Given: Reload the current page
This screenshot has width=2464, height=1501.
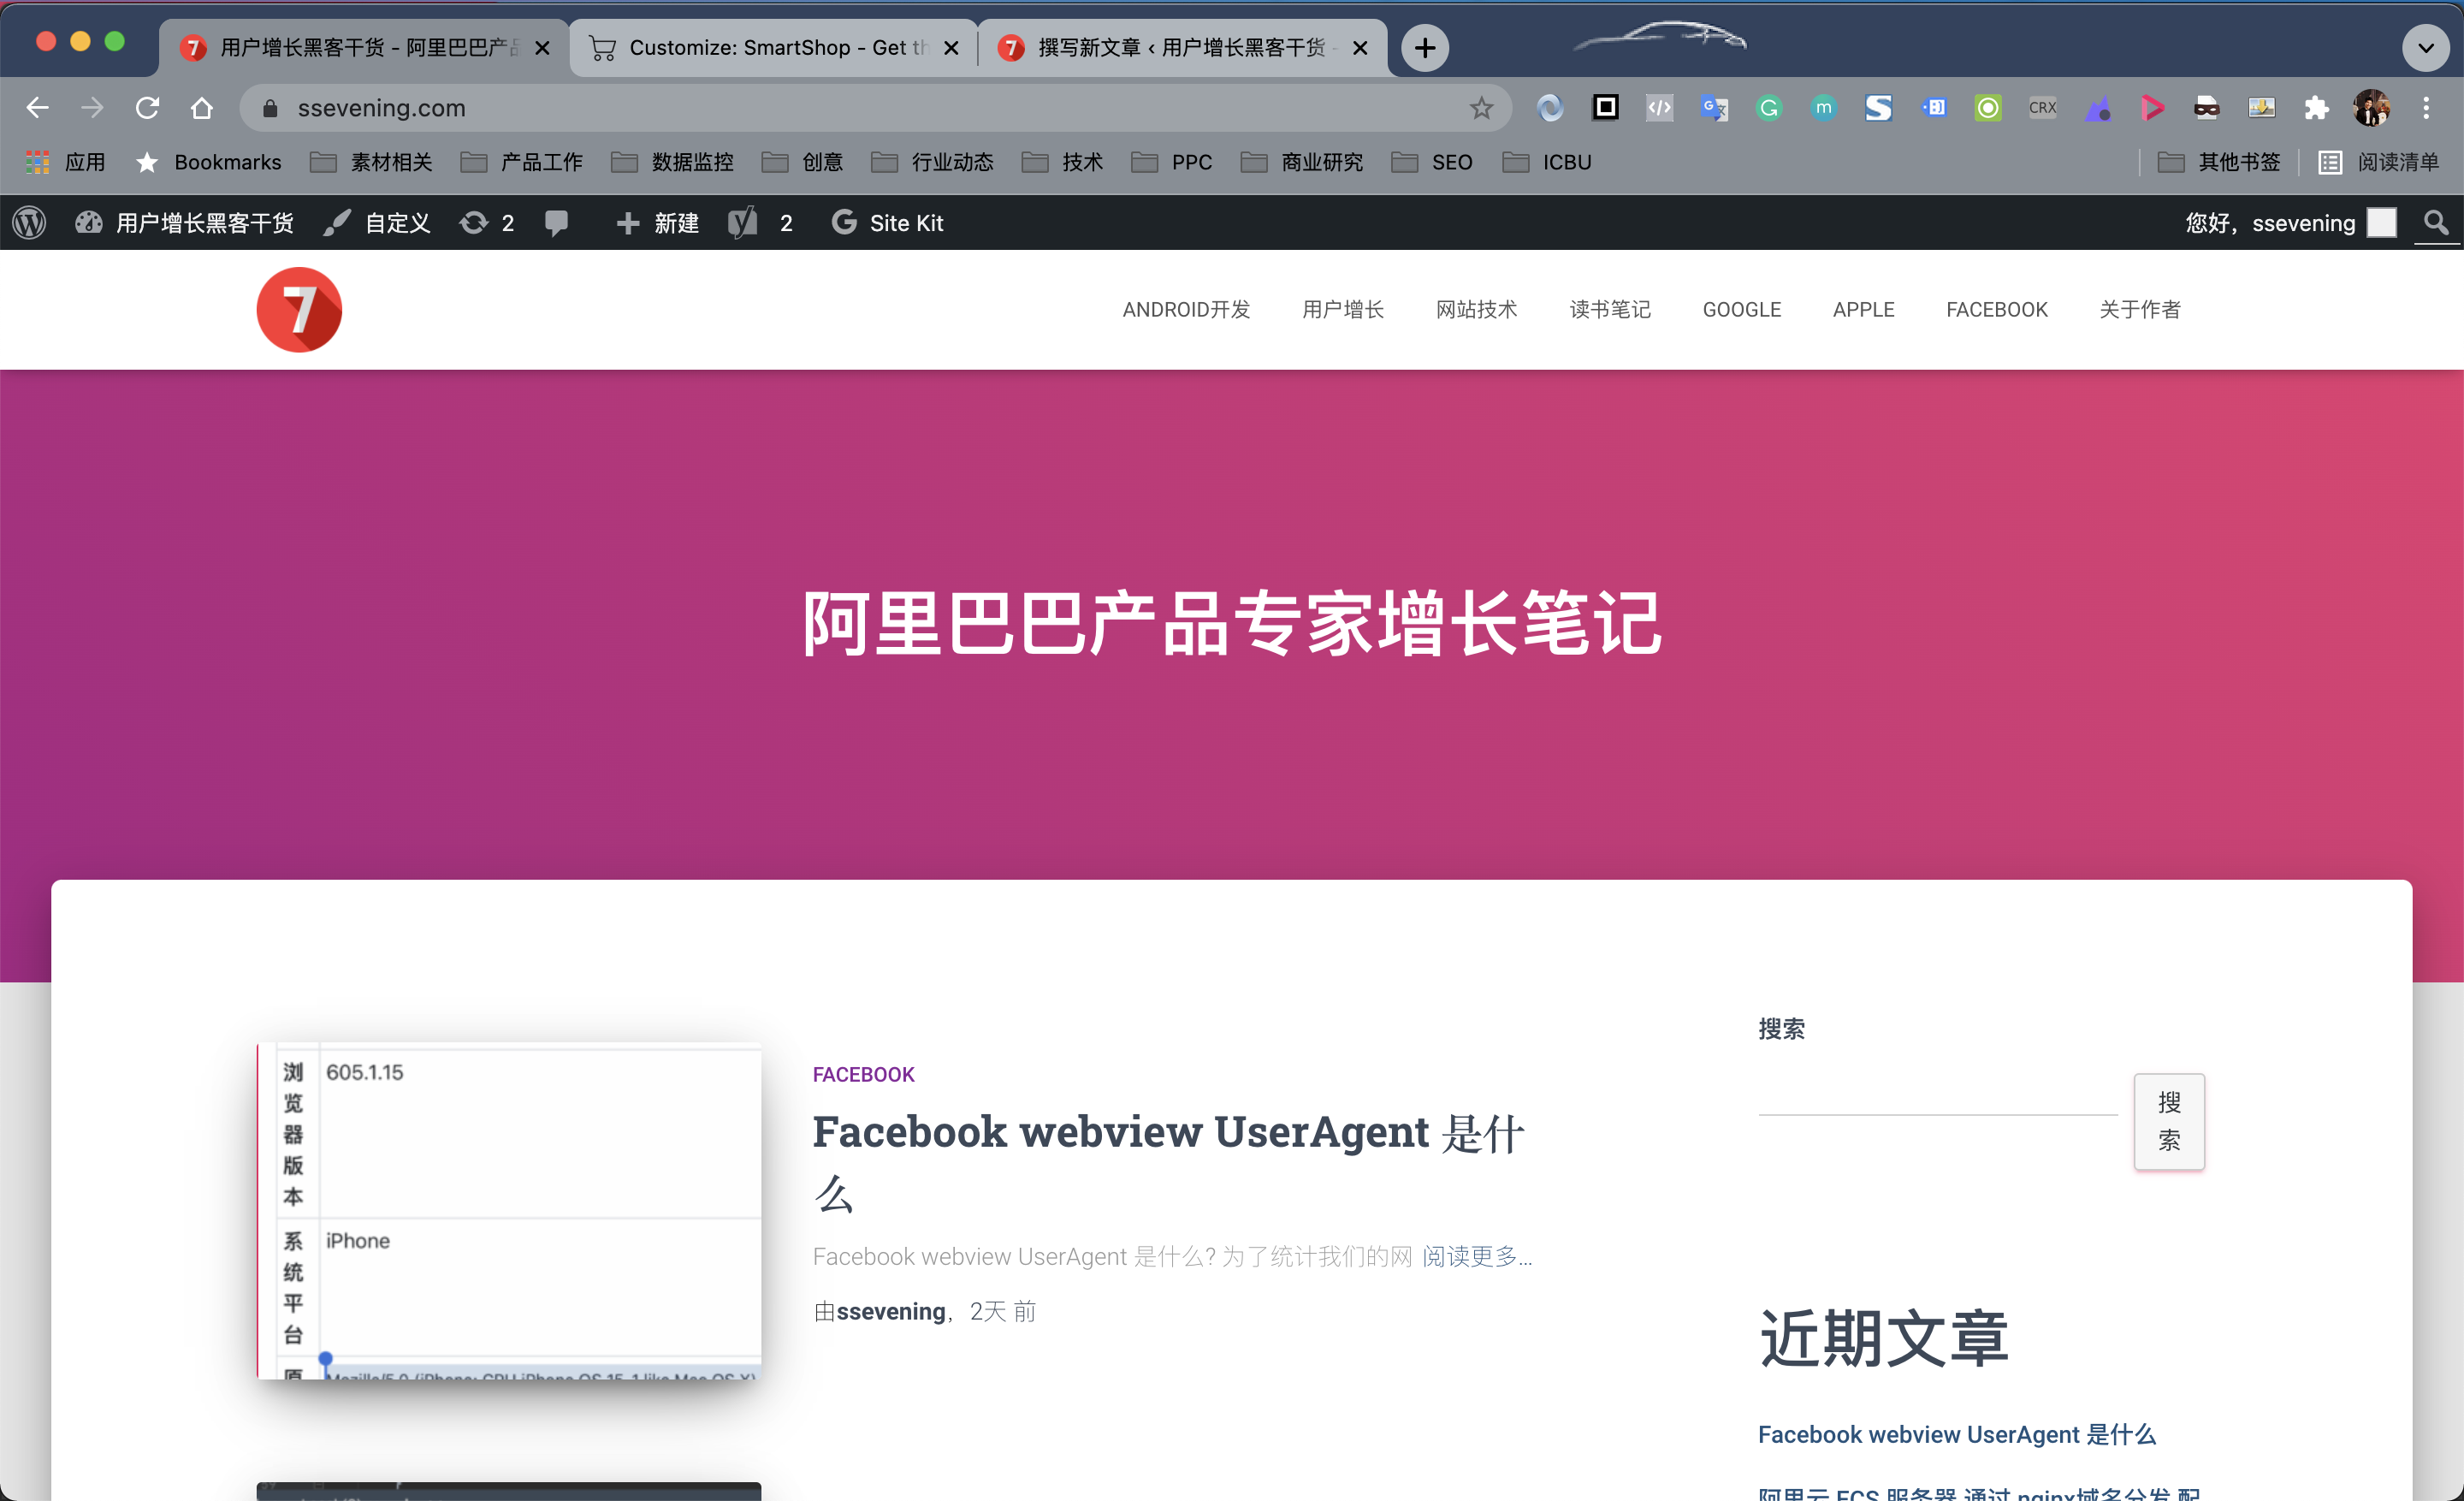Looking at the screenshot, I should point(147,107).
